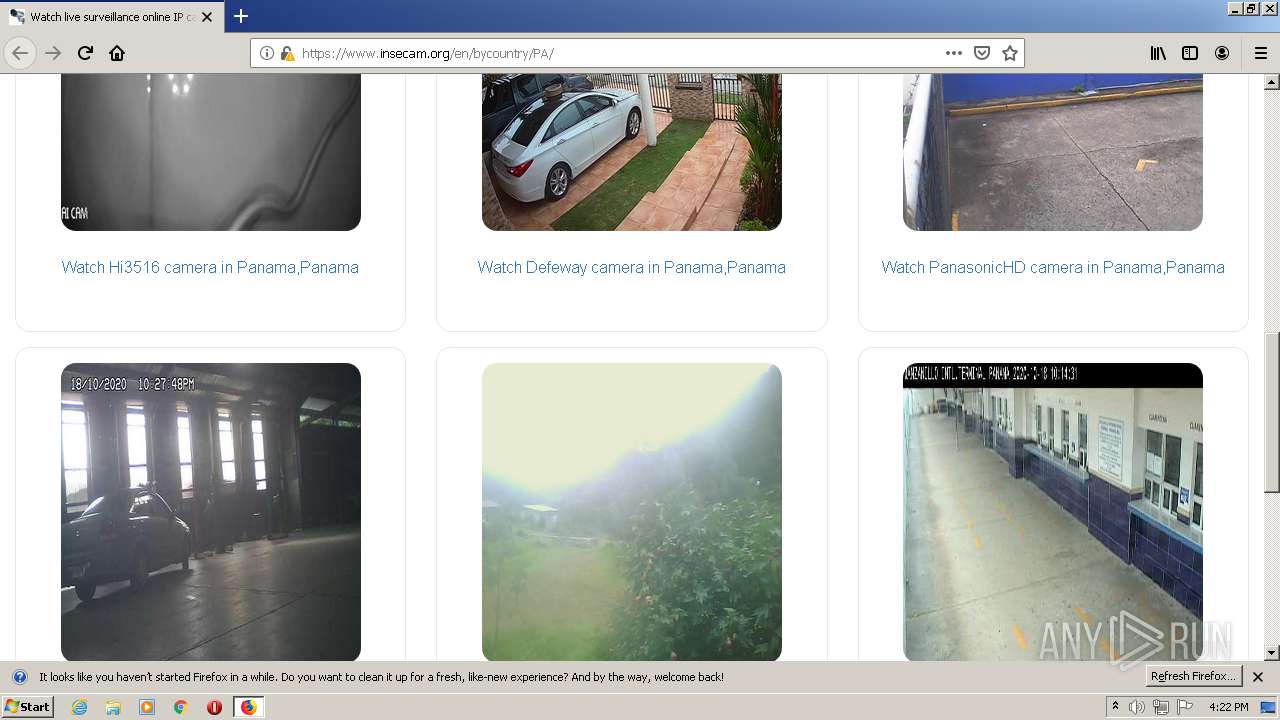Open the Firefox account icon
The height and width of the screenshot is (720, 1280).
pos(1222,53)
